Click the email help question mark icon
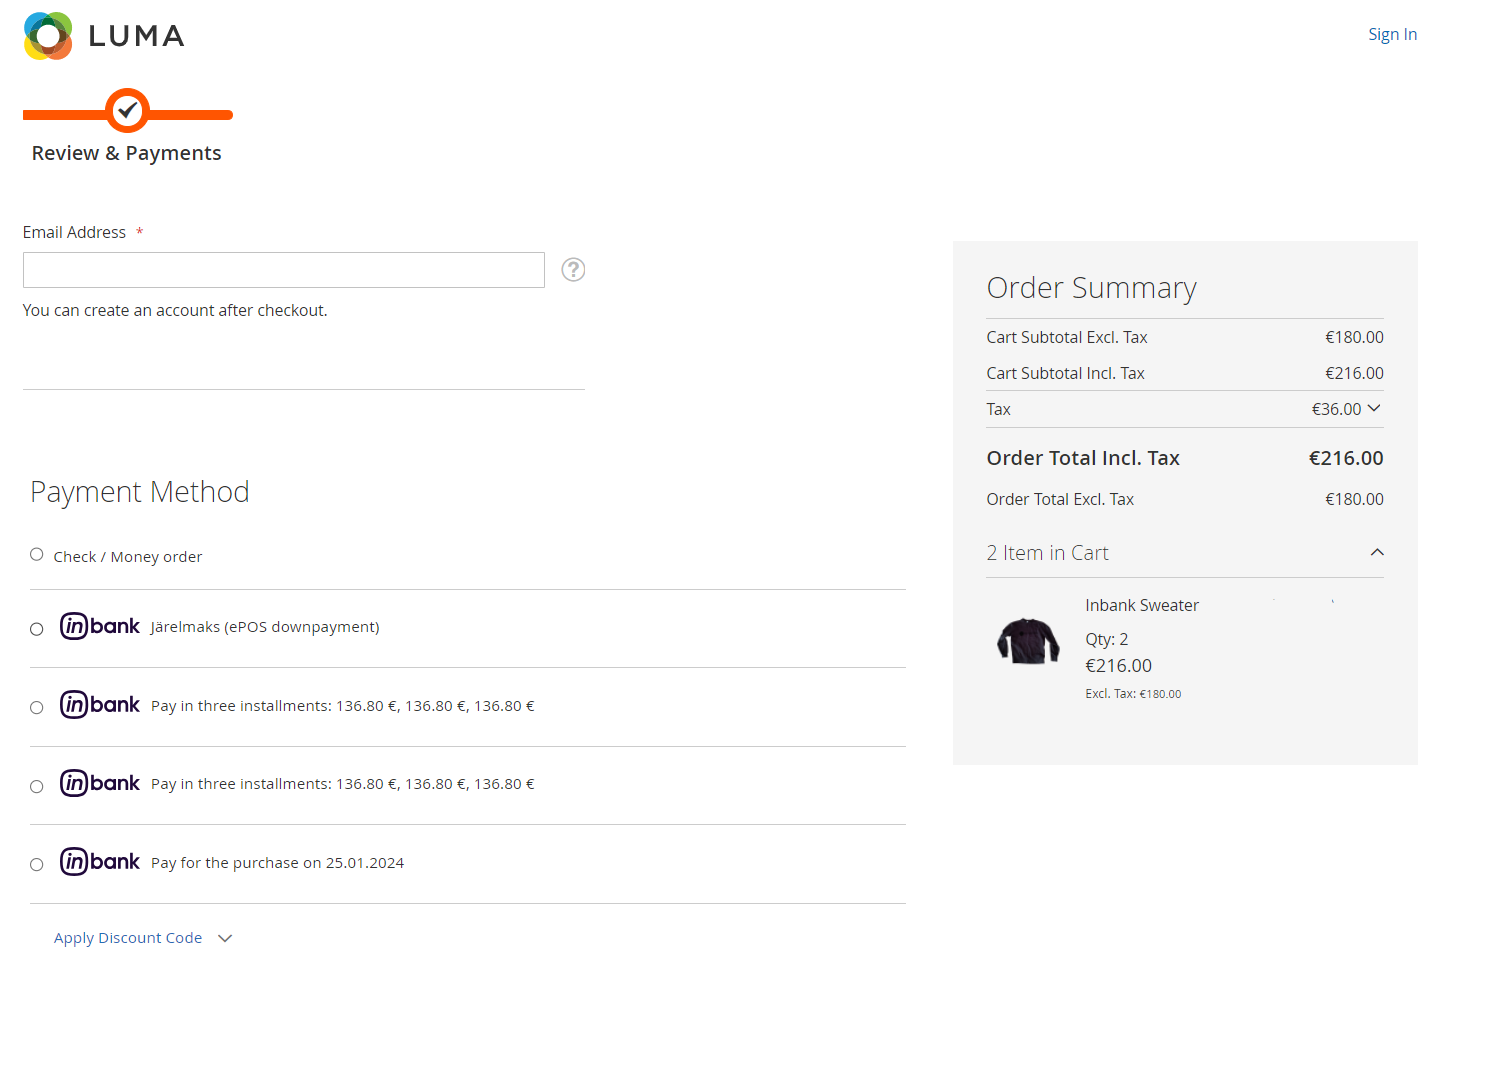1501x1087 pixels. pos(573,270)
